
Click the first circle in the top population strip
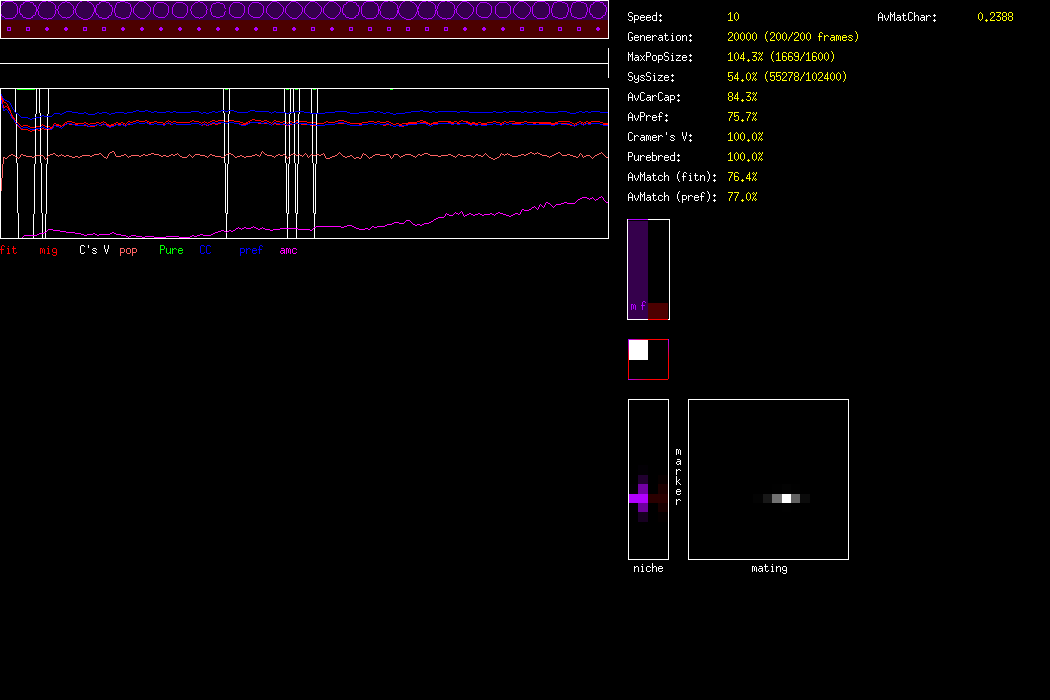point(9,11)
